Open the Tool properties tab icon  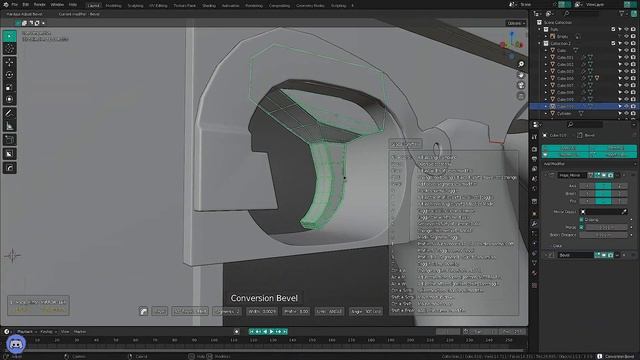tap(534, 137)
